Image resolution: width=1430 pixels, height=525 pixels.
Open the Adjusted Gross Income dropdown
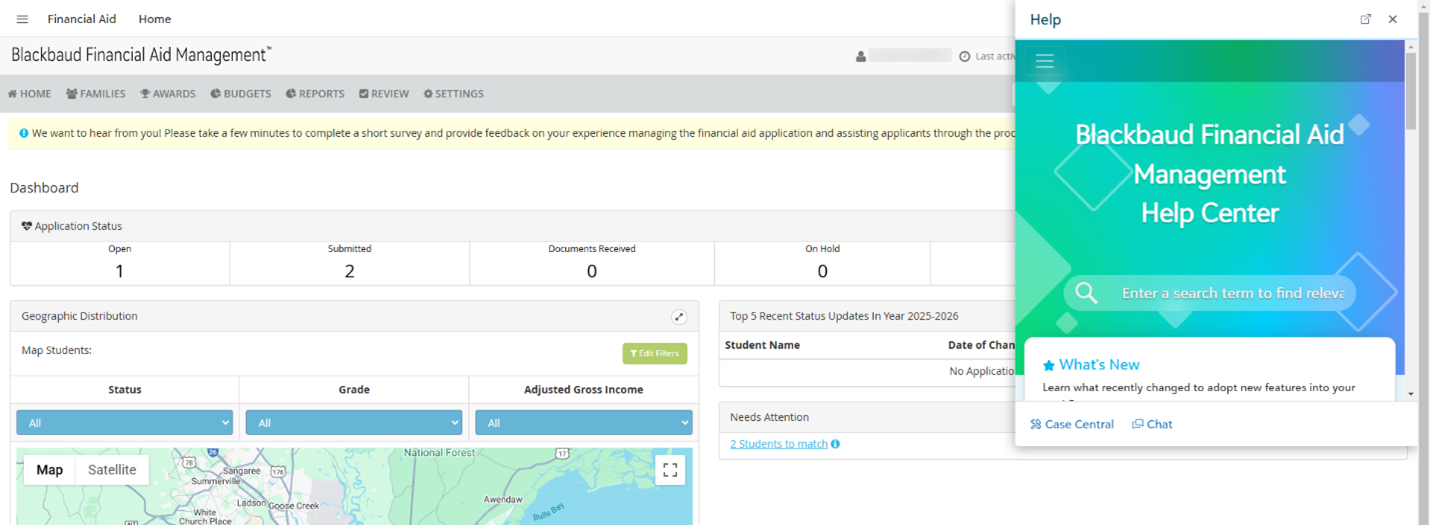click(584, 423)
